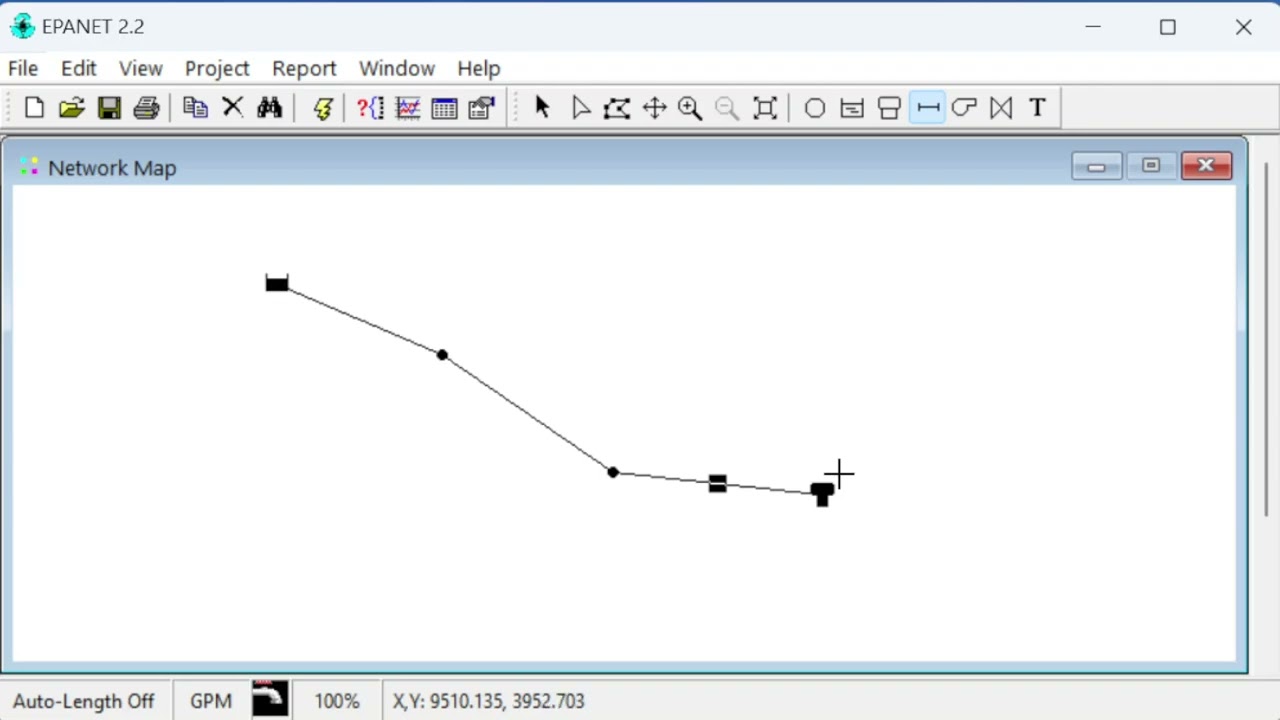Create a new project with New icon
The image size is (1280, 720).
tap(34, 108)
